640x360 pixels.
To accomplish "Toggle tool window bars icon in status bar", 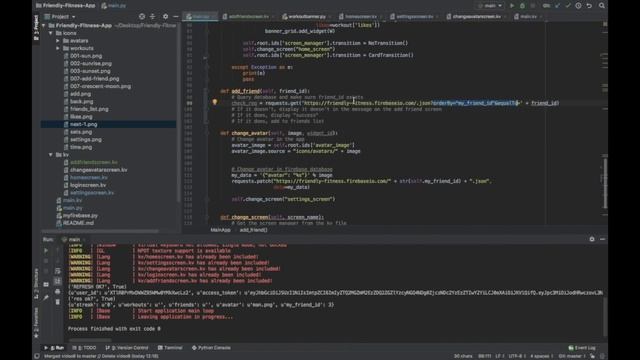I will click(x=37, y=356).
